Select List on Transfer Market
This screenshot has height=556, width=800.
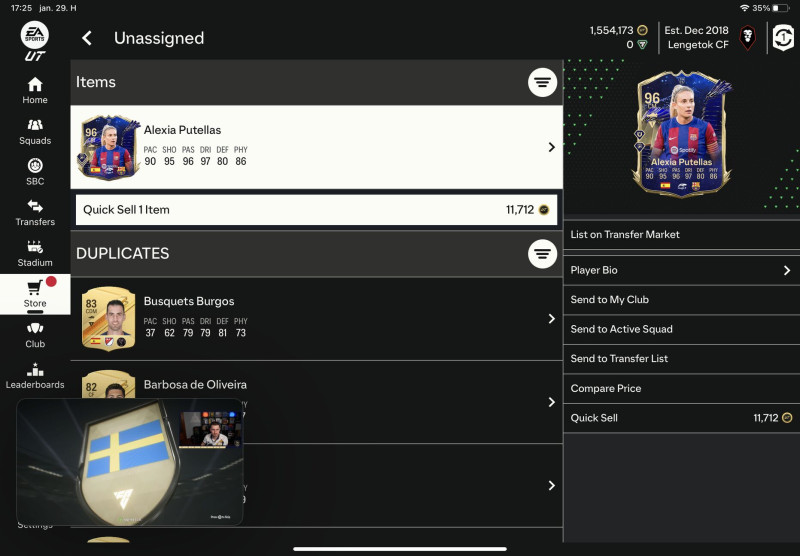click(682, 235)
